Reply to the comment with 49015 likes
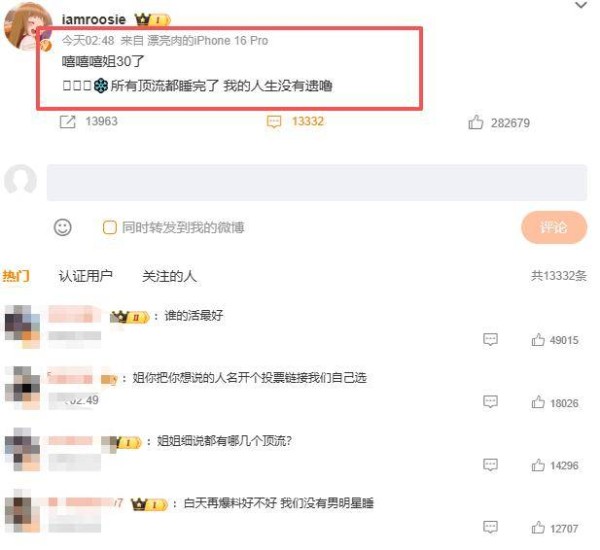The height and width of the screenshot is (550, 600). point(490,339)
